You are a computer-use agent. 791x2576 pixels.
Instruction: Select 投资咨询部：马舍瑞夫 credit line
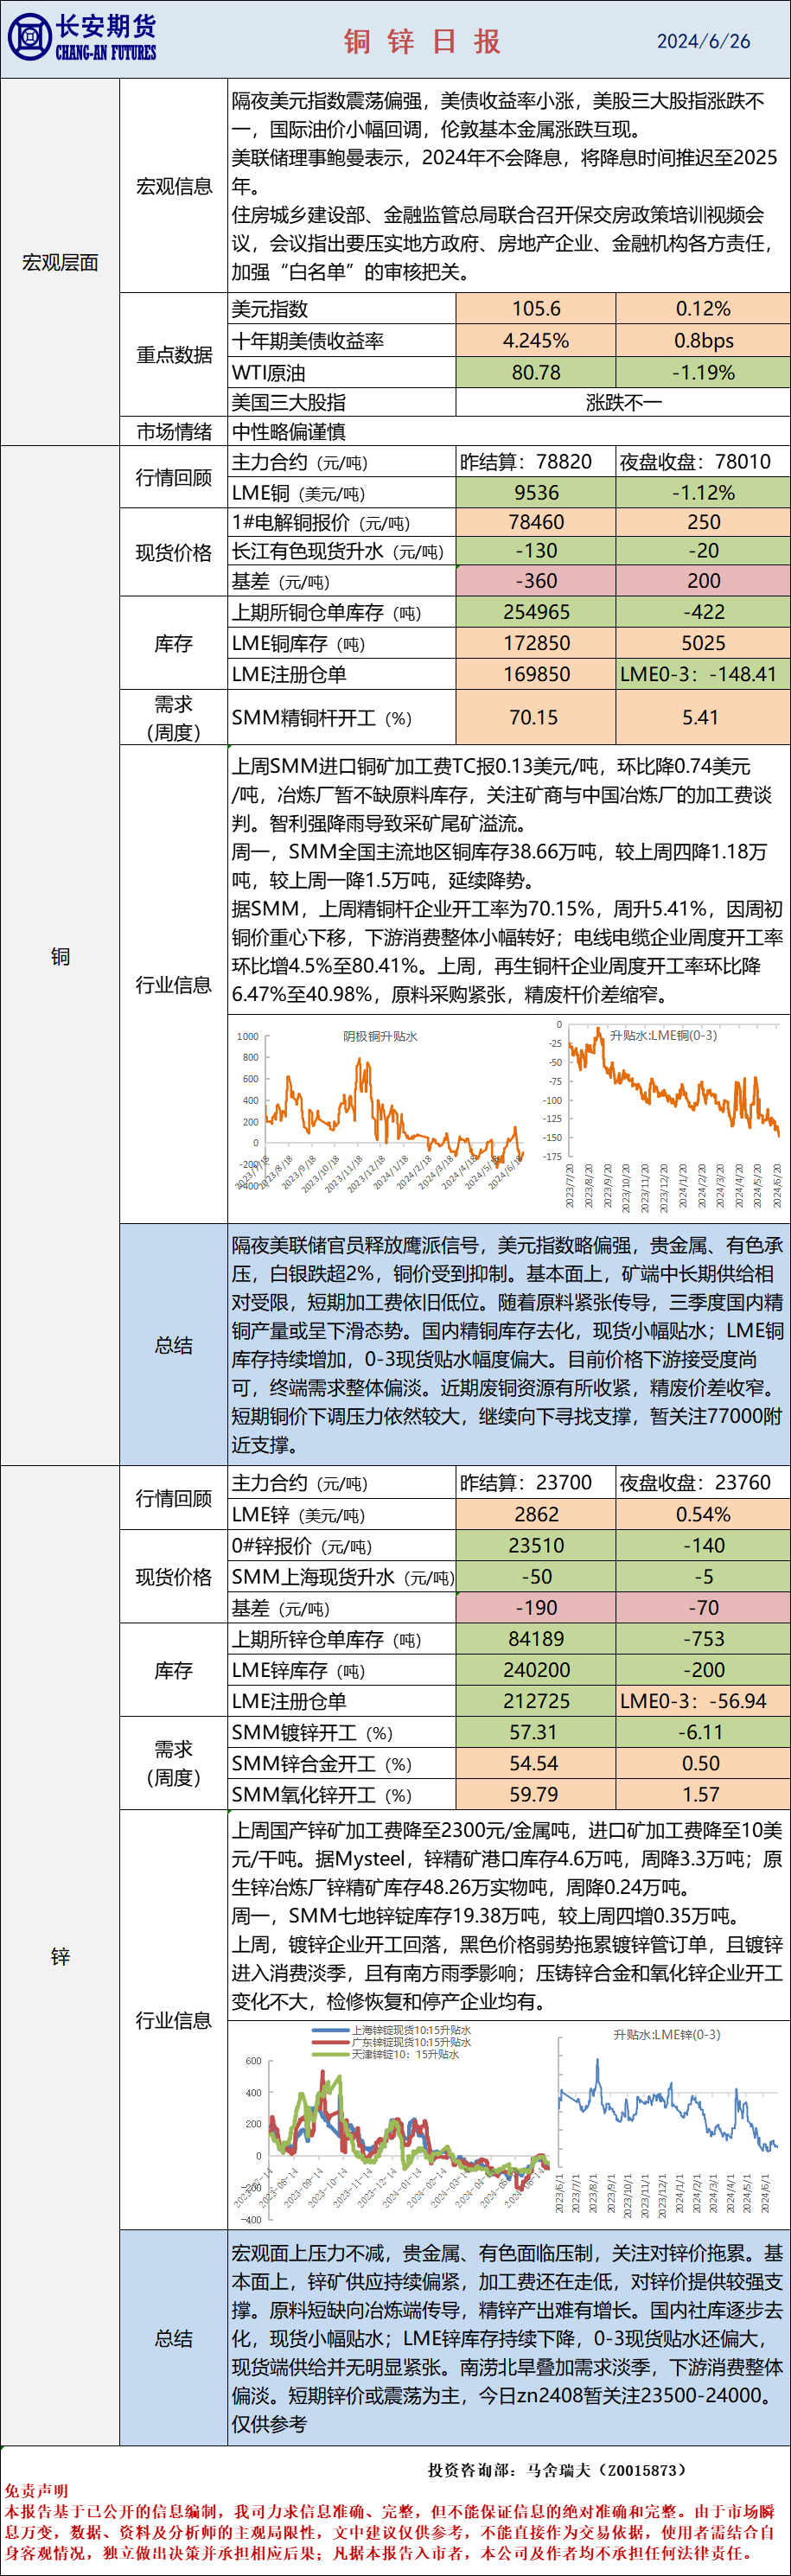tap(558, 2470)
